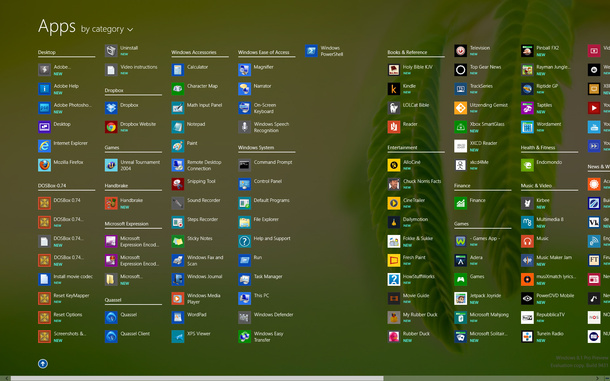Screen dimensions: 610x381
Task: Launch Top Gear News
Action: (x=478, y=70)
